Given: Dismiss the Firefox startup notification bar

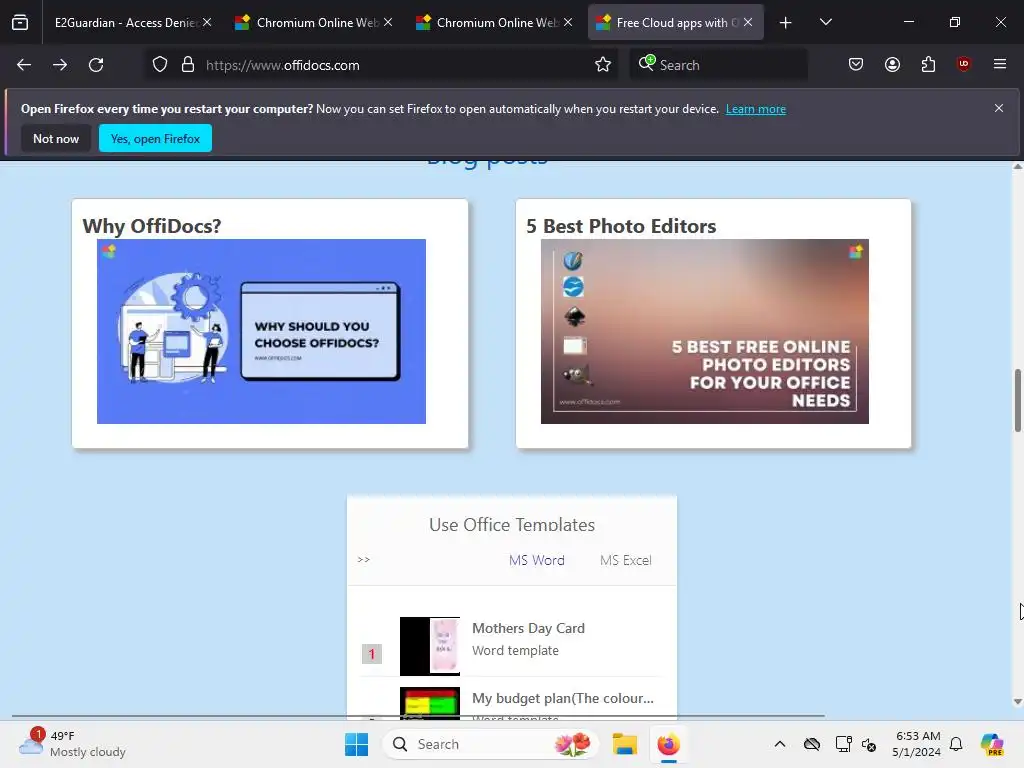Looking at the screenshot, I should [x=999, y=108].
